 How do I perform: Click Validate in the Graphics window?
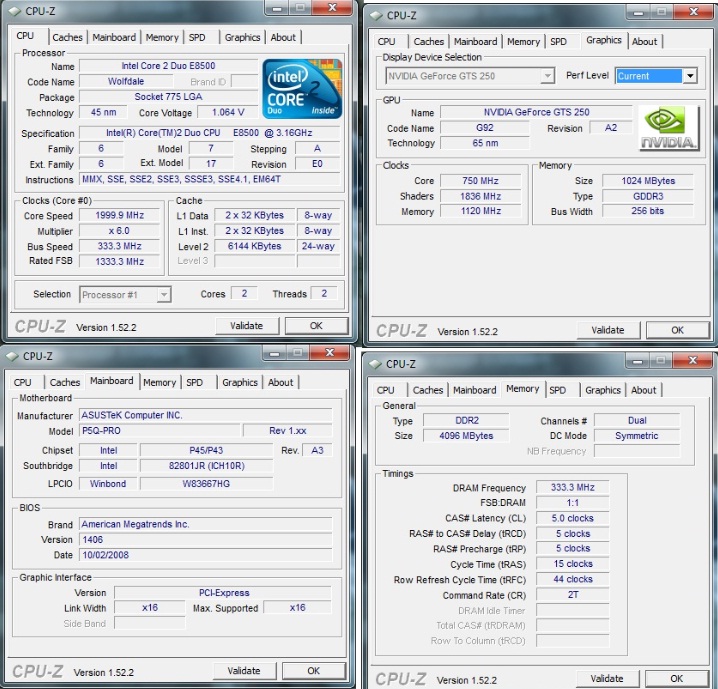(608, 330)
